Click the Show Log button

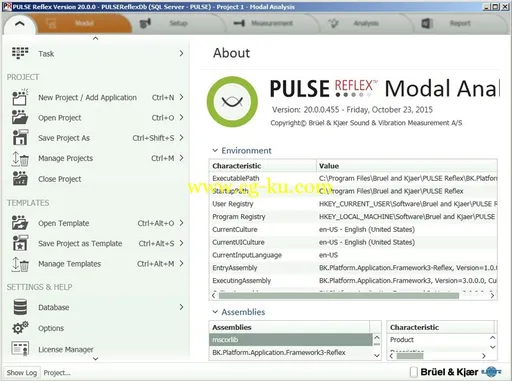22,373
